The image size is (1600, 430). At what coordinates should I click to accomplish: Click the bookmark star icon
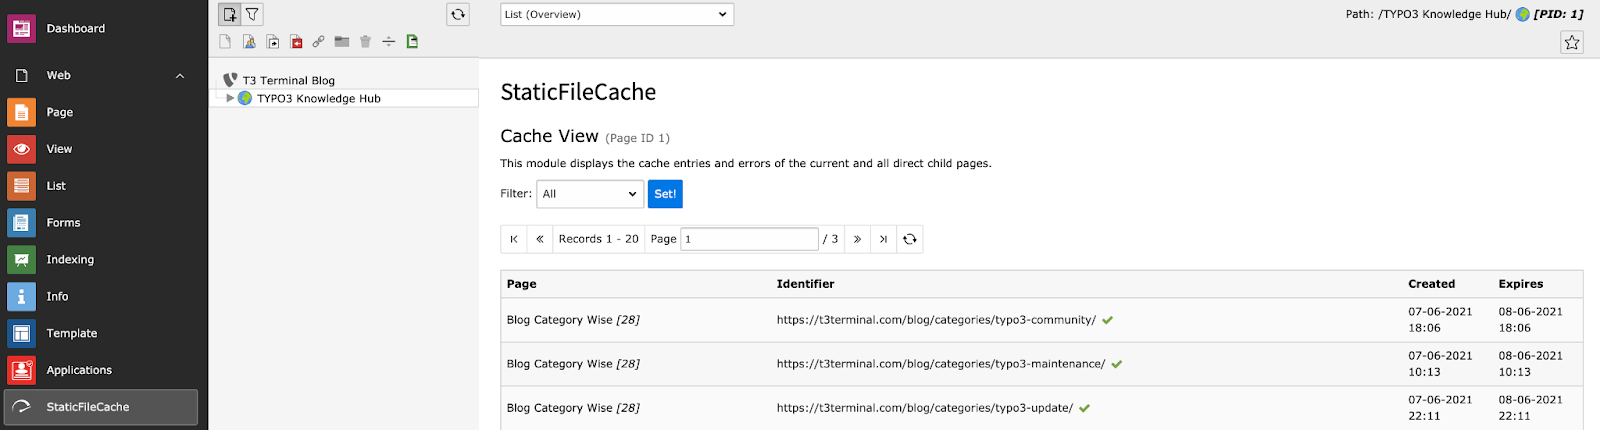pos(1571,42)
